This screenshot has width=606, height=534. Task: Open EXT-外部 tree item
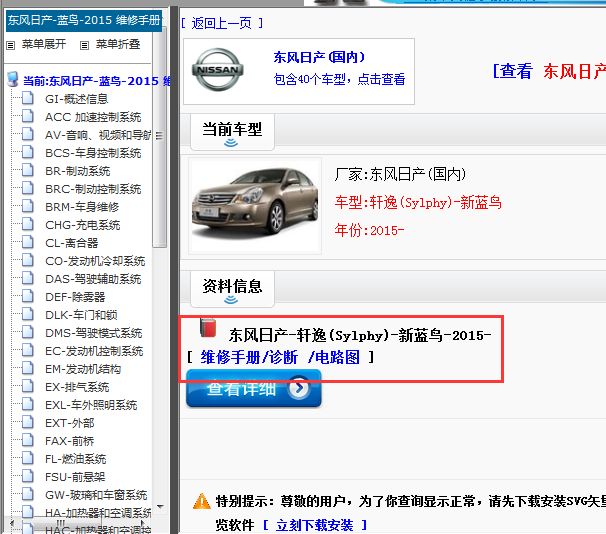70,423
